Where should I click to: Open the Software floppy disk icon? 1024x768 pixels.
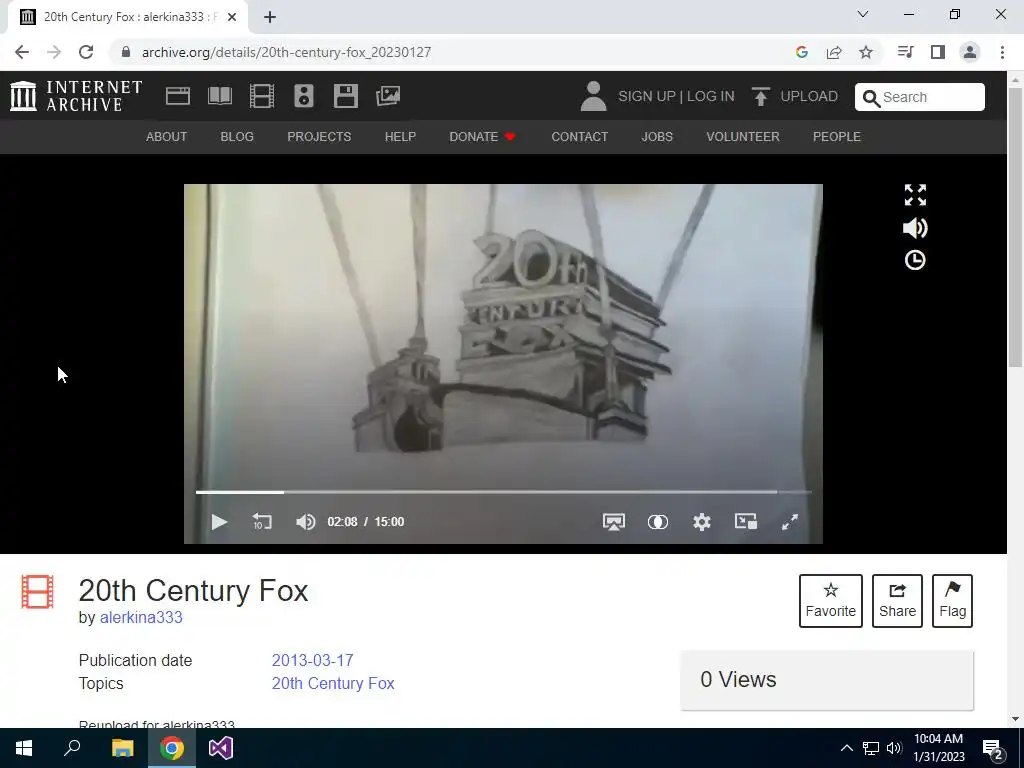pyautogui.click(x=345, y=96)
